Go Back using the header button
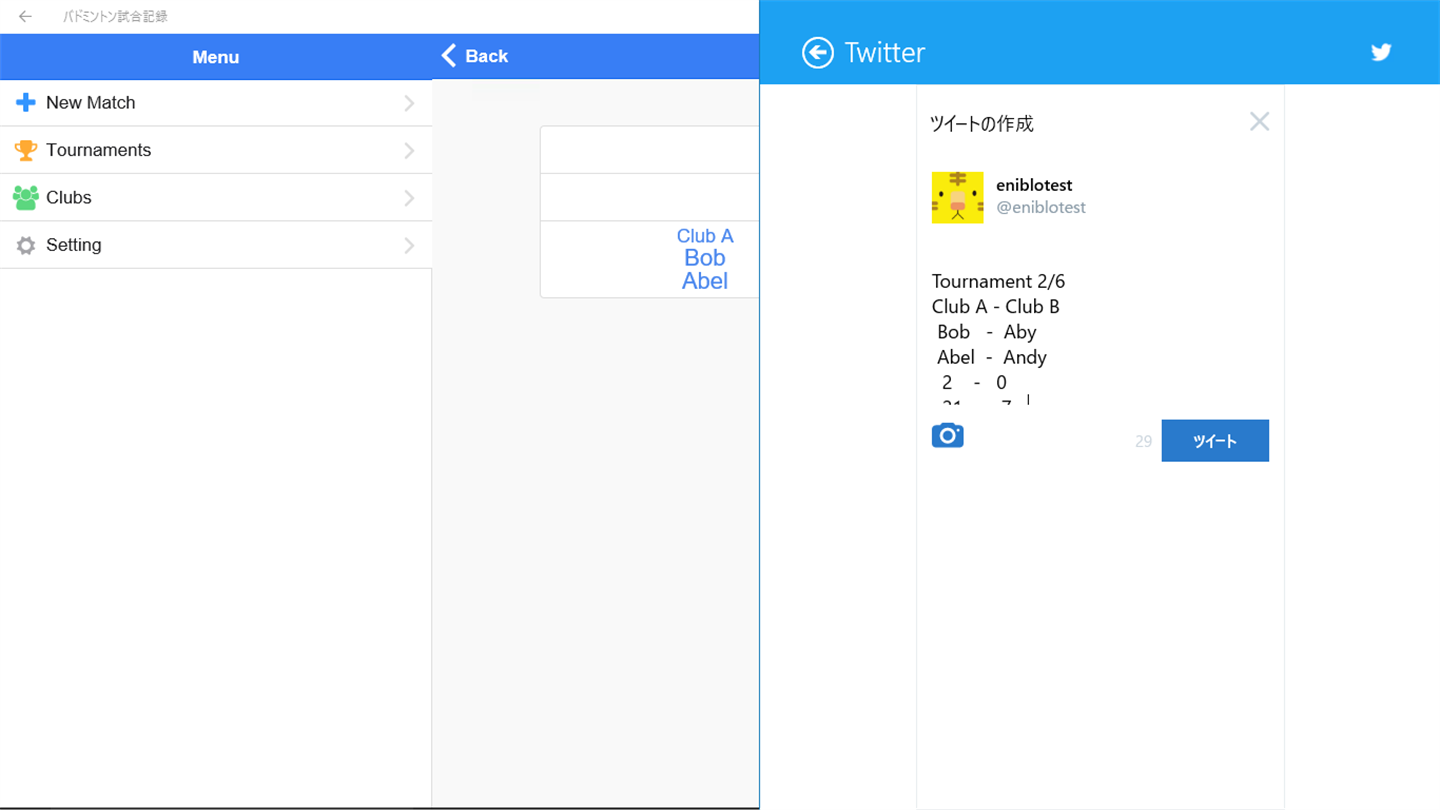Screen dimensions: 1440x810 (475, 56)
